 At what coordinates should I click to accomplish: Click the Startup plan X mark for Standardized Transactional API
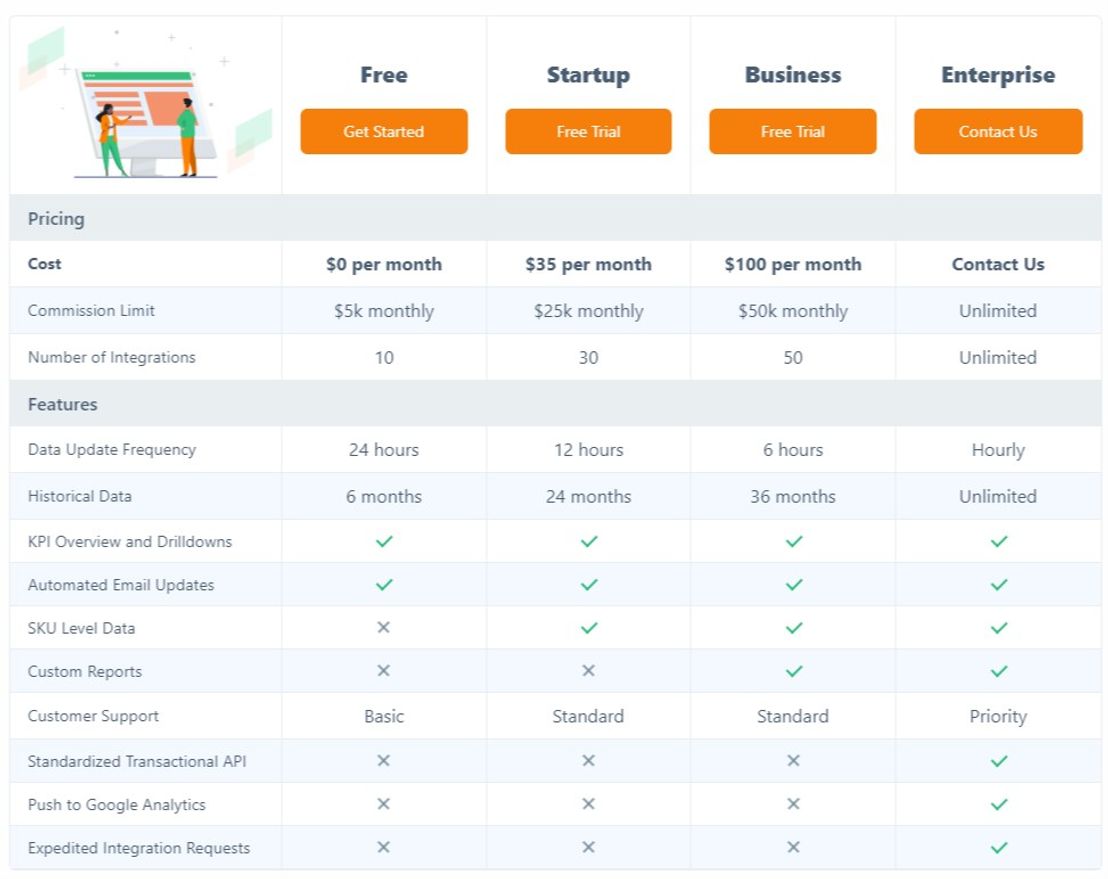coord(588,760)
